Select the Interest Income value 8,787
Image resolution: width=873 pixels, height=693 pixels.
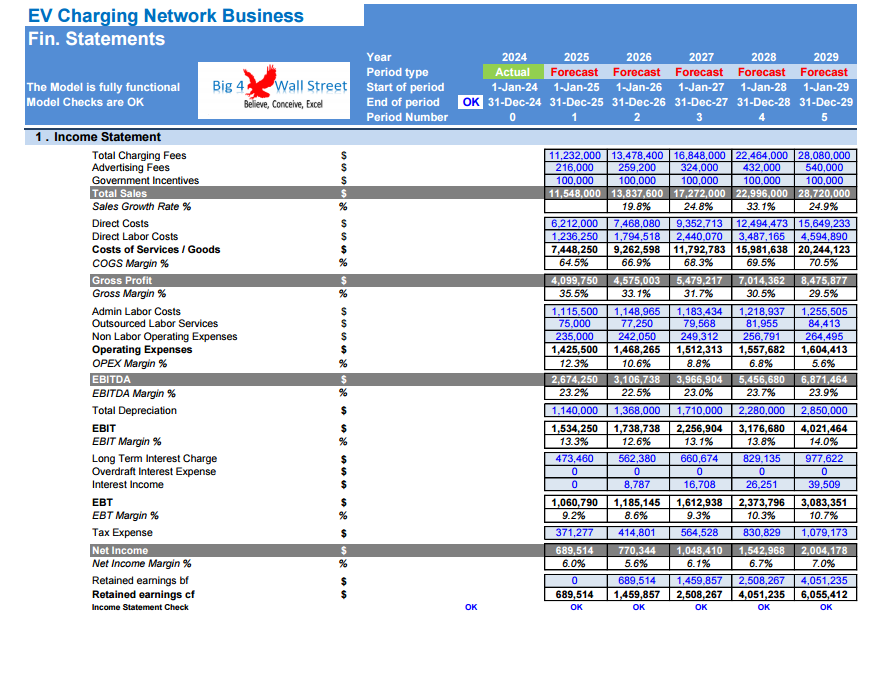click(x=637, y=484)
